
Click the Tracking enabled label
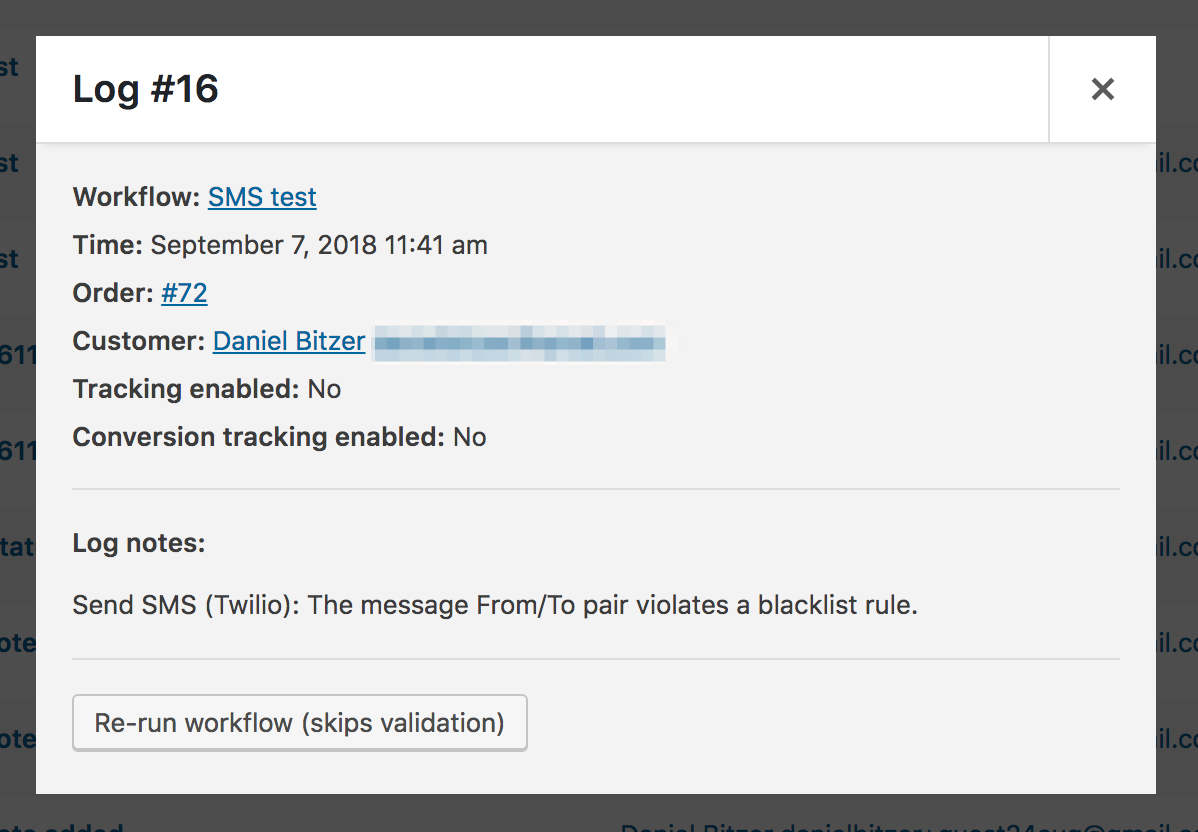click(x=186, y=389)
